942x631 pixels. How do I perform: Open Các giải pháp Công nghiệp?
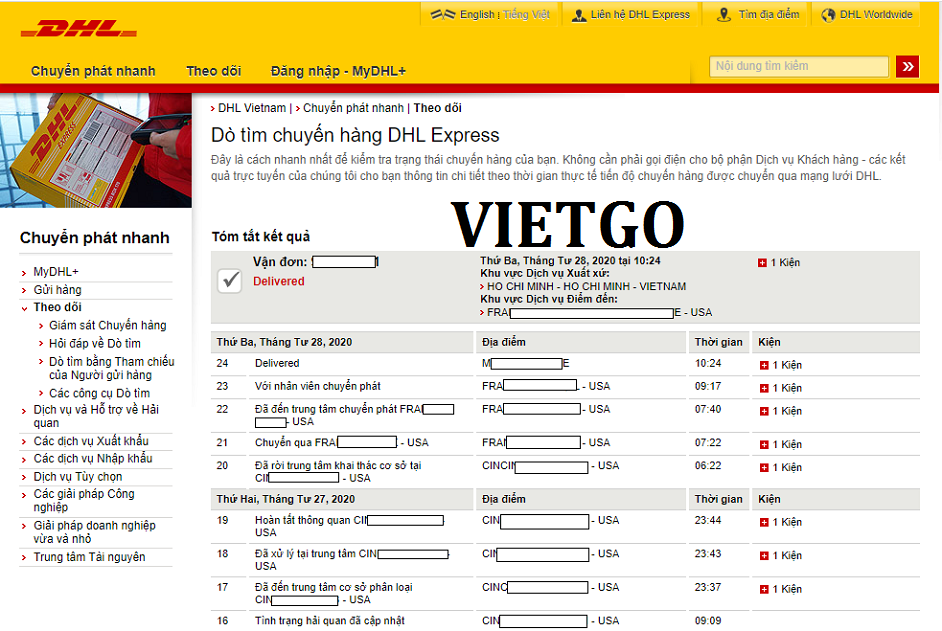tap(84, 500)
